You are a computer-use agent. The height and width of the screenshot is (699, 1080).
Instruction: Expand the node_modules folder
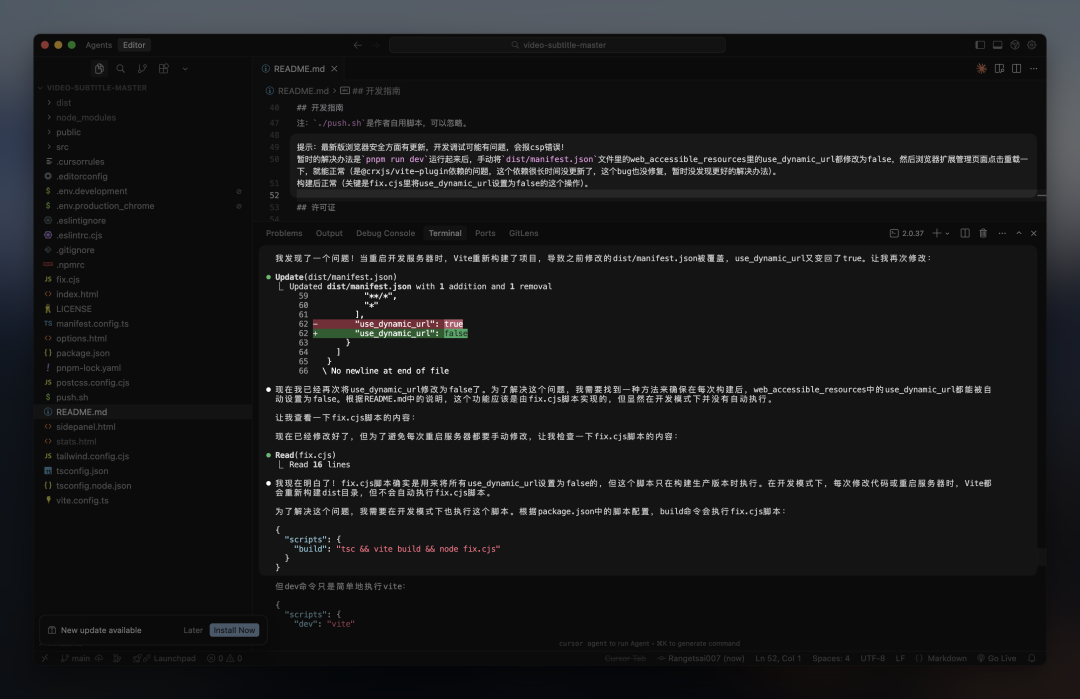click(x=85, y=117)
